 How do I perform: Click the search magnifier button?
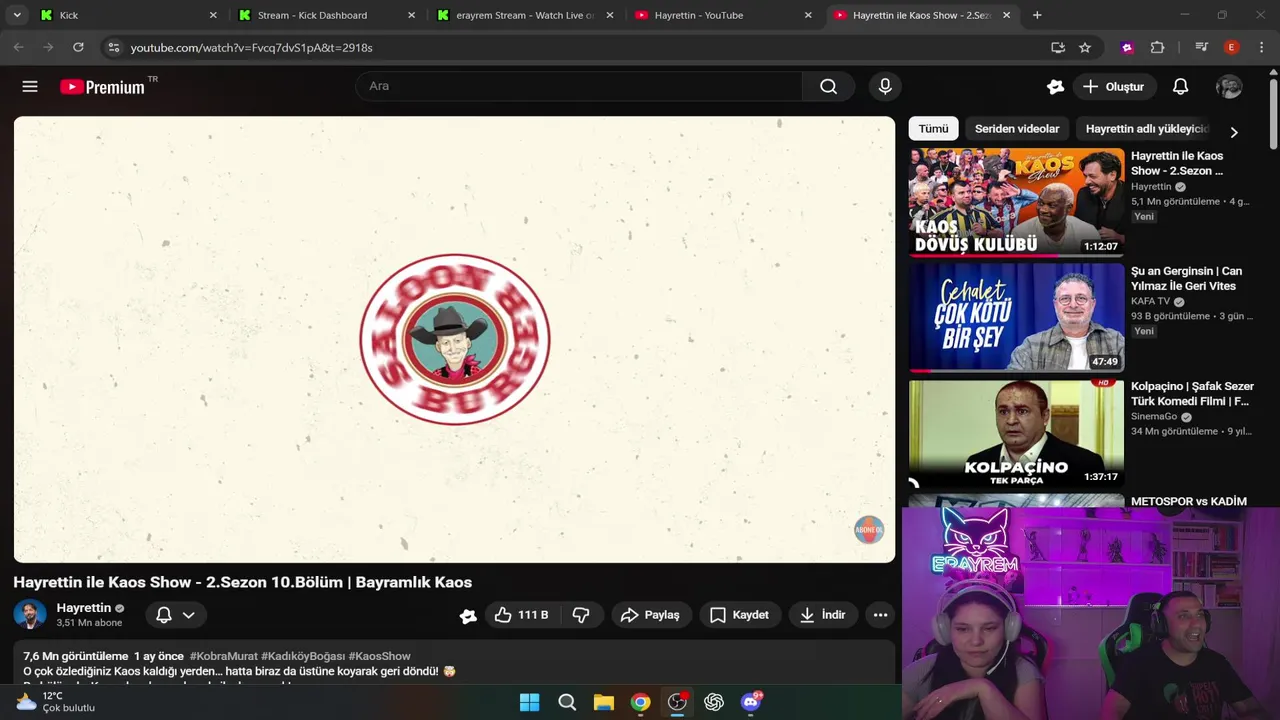(828, 86)
